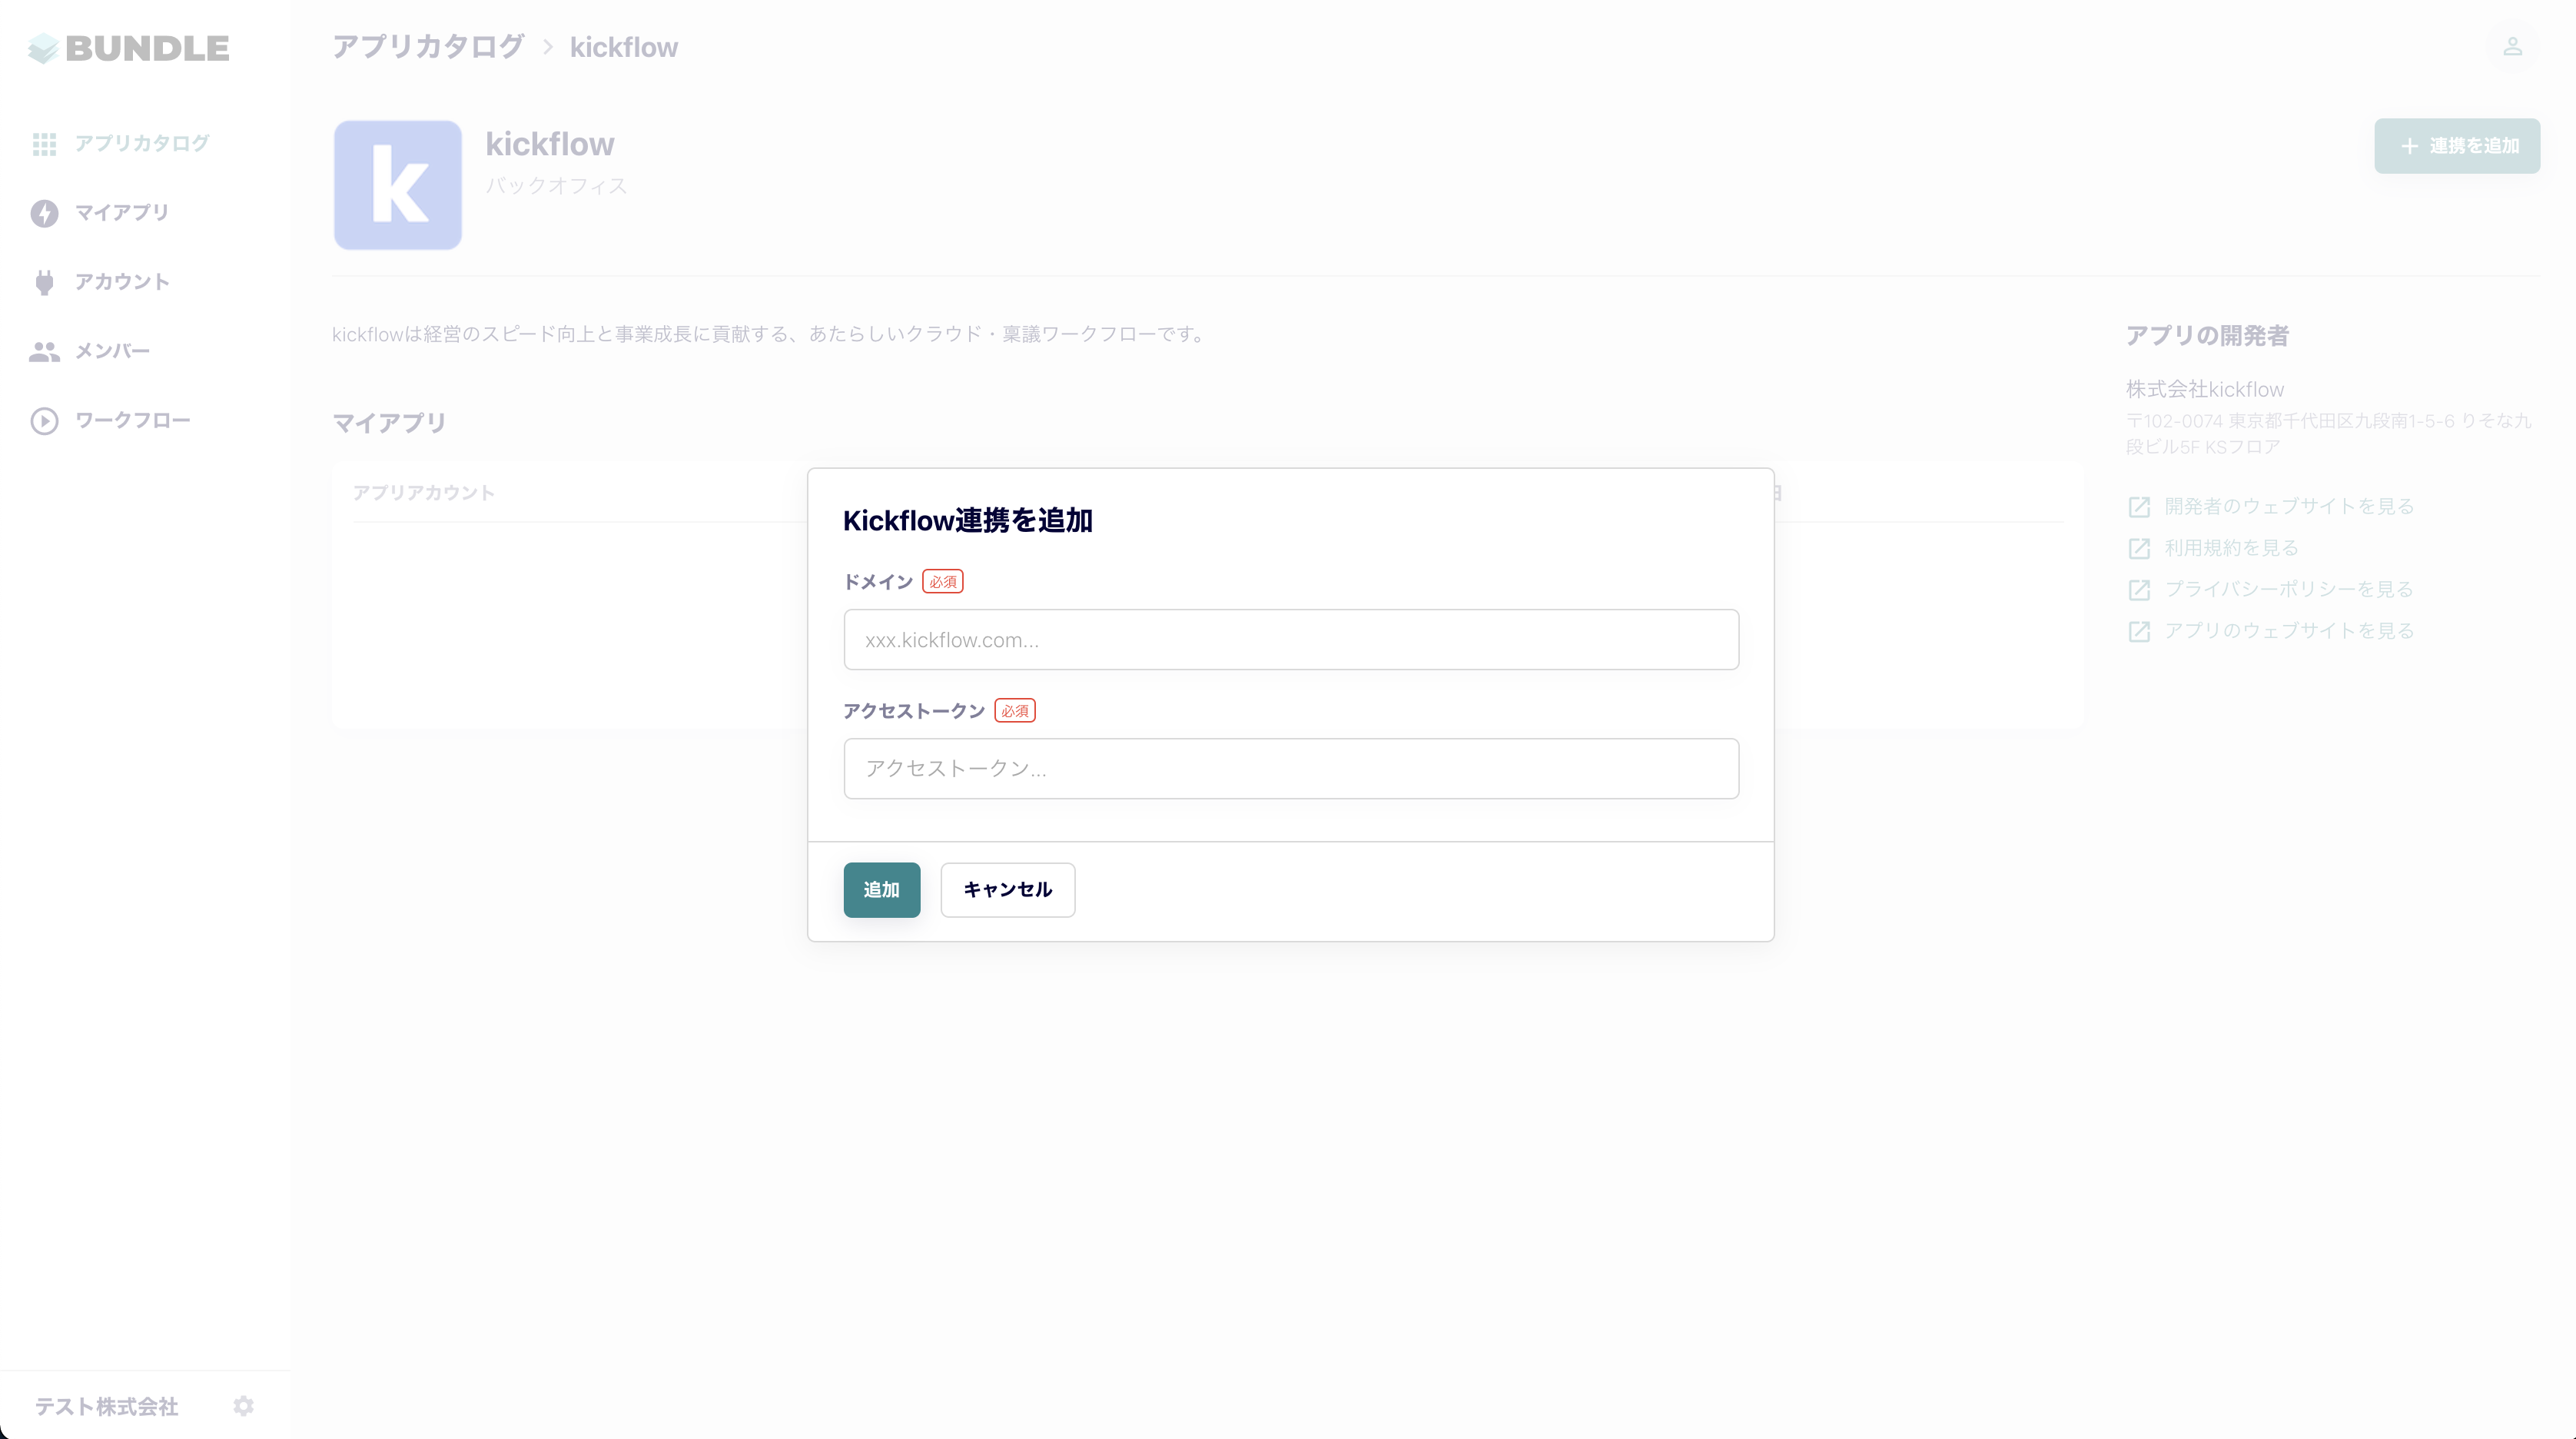Click the マイアプリ lightning bolt icon

tap(44, 213)
